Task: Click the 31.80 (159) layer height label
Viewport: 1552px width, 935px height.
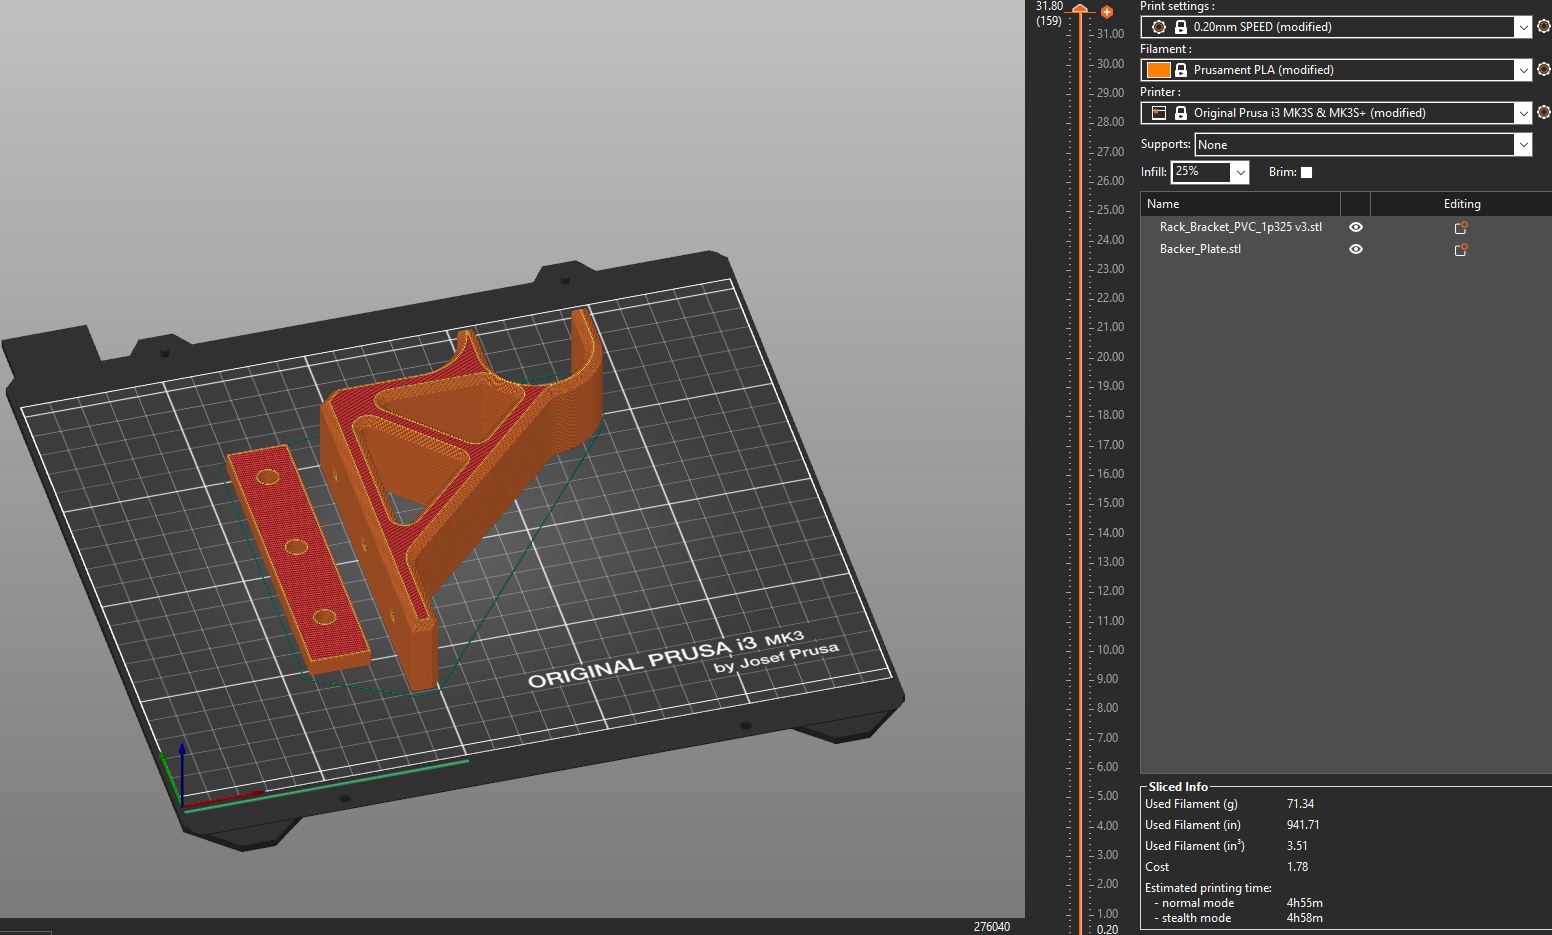Action: pos(1049,14)
